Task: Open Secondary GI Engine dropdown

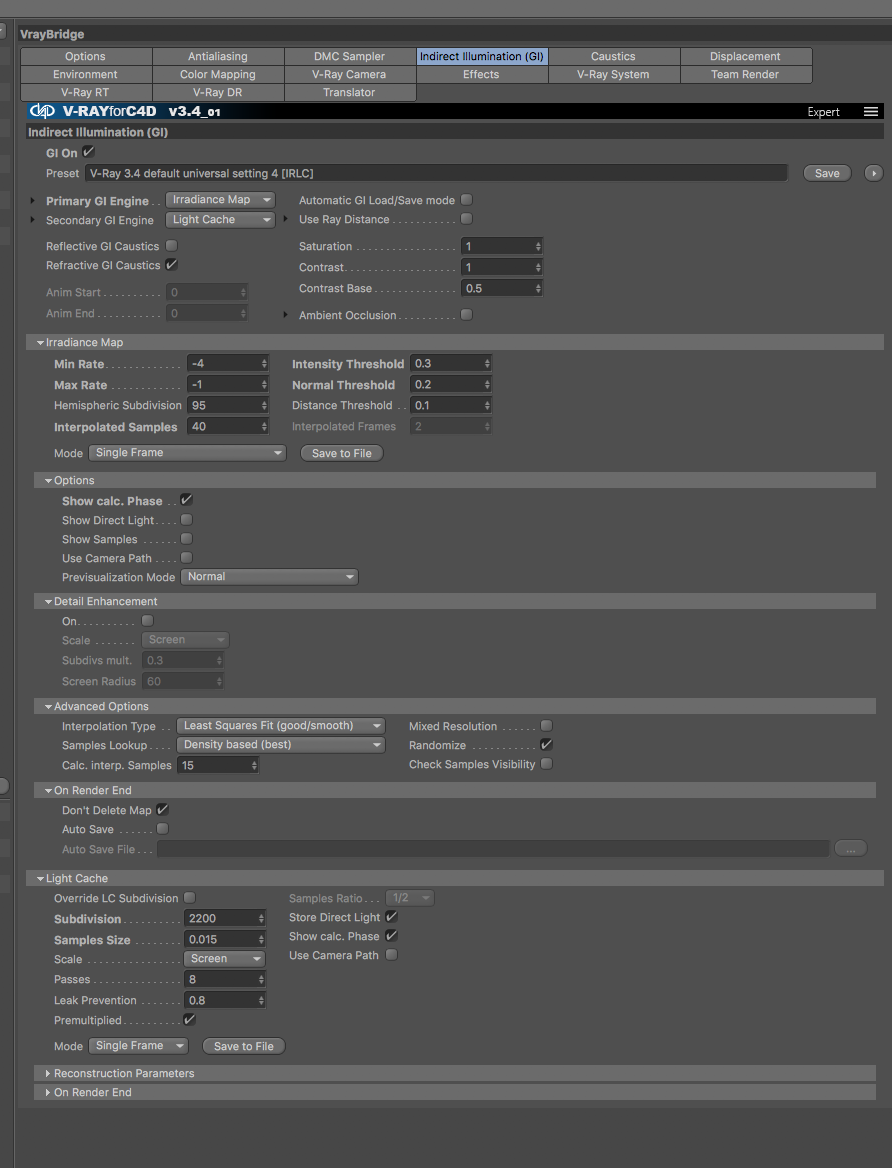Action: (x=221, y=220)
